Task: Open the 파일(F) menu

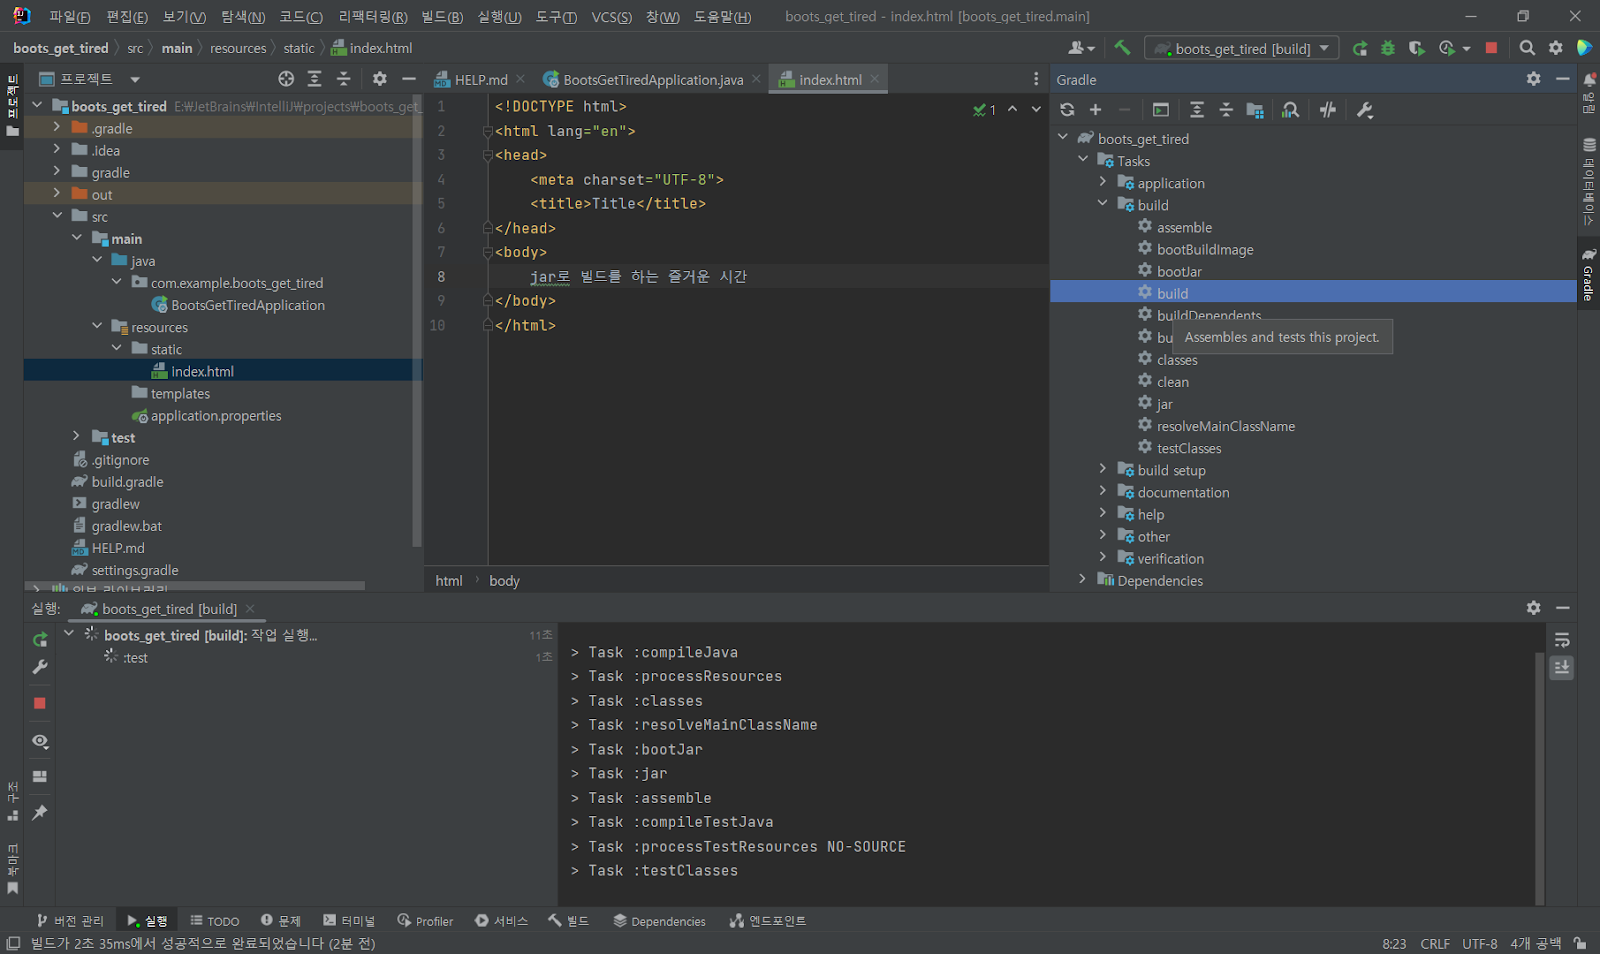Action: pos(69,17)
